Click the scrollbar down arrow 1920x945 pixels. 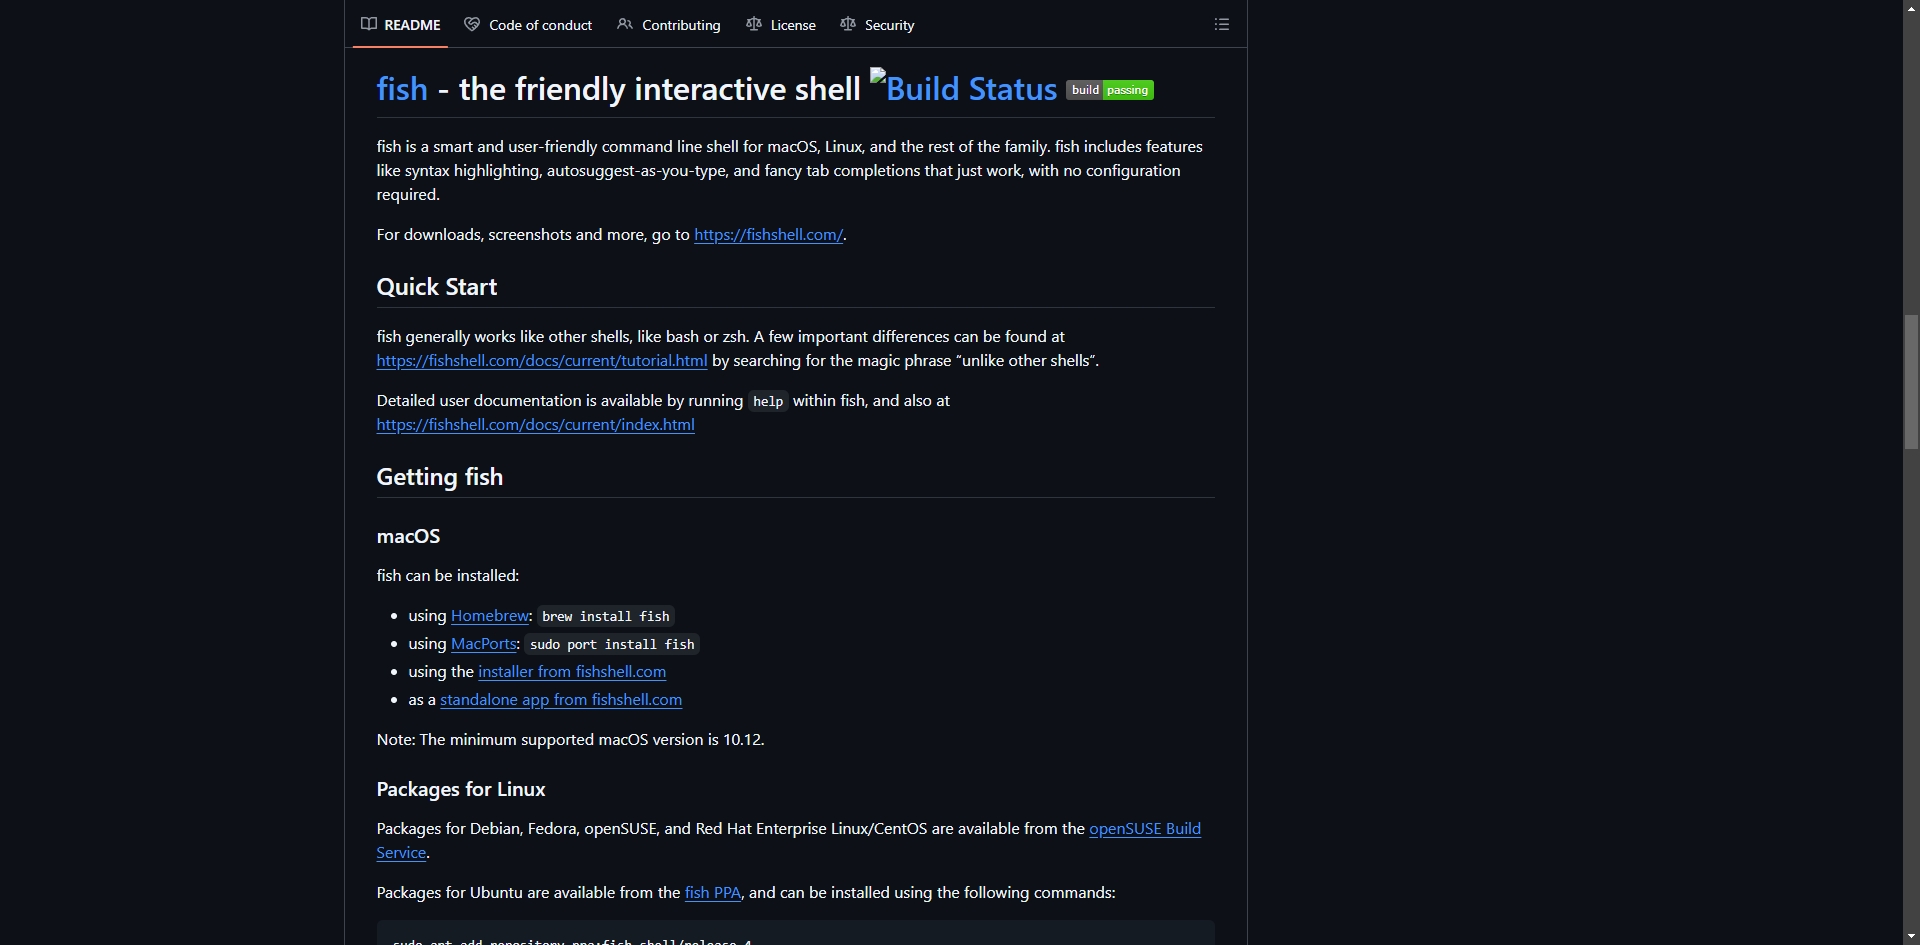(x=1911, y=937)
